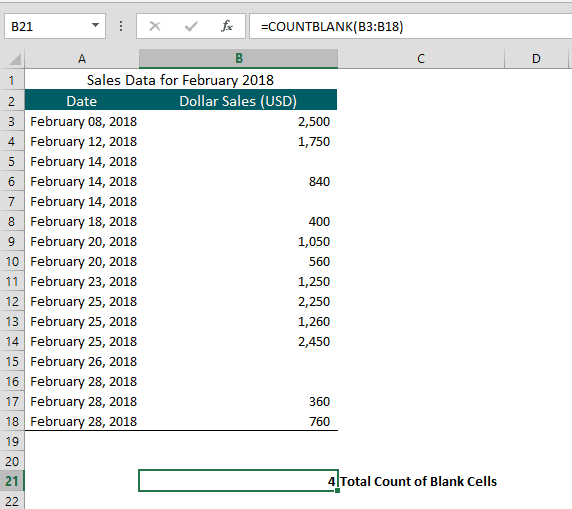Select row 1 header

click(12, 80)
